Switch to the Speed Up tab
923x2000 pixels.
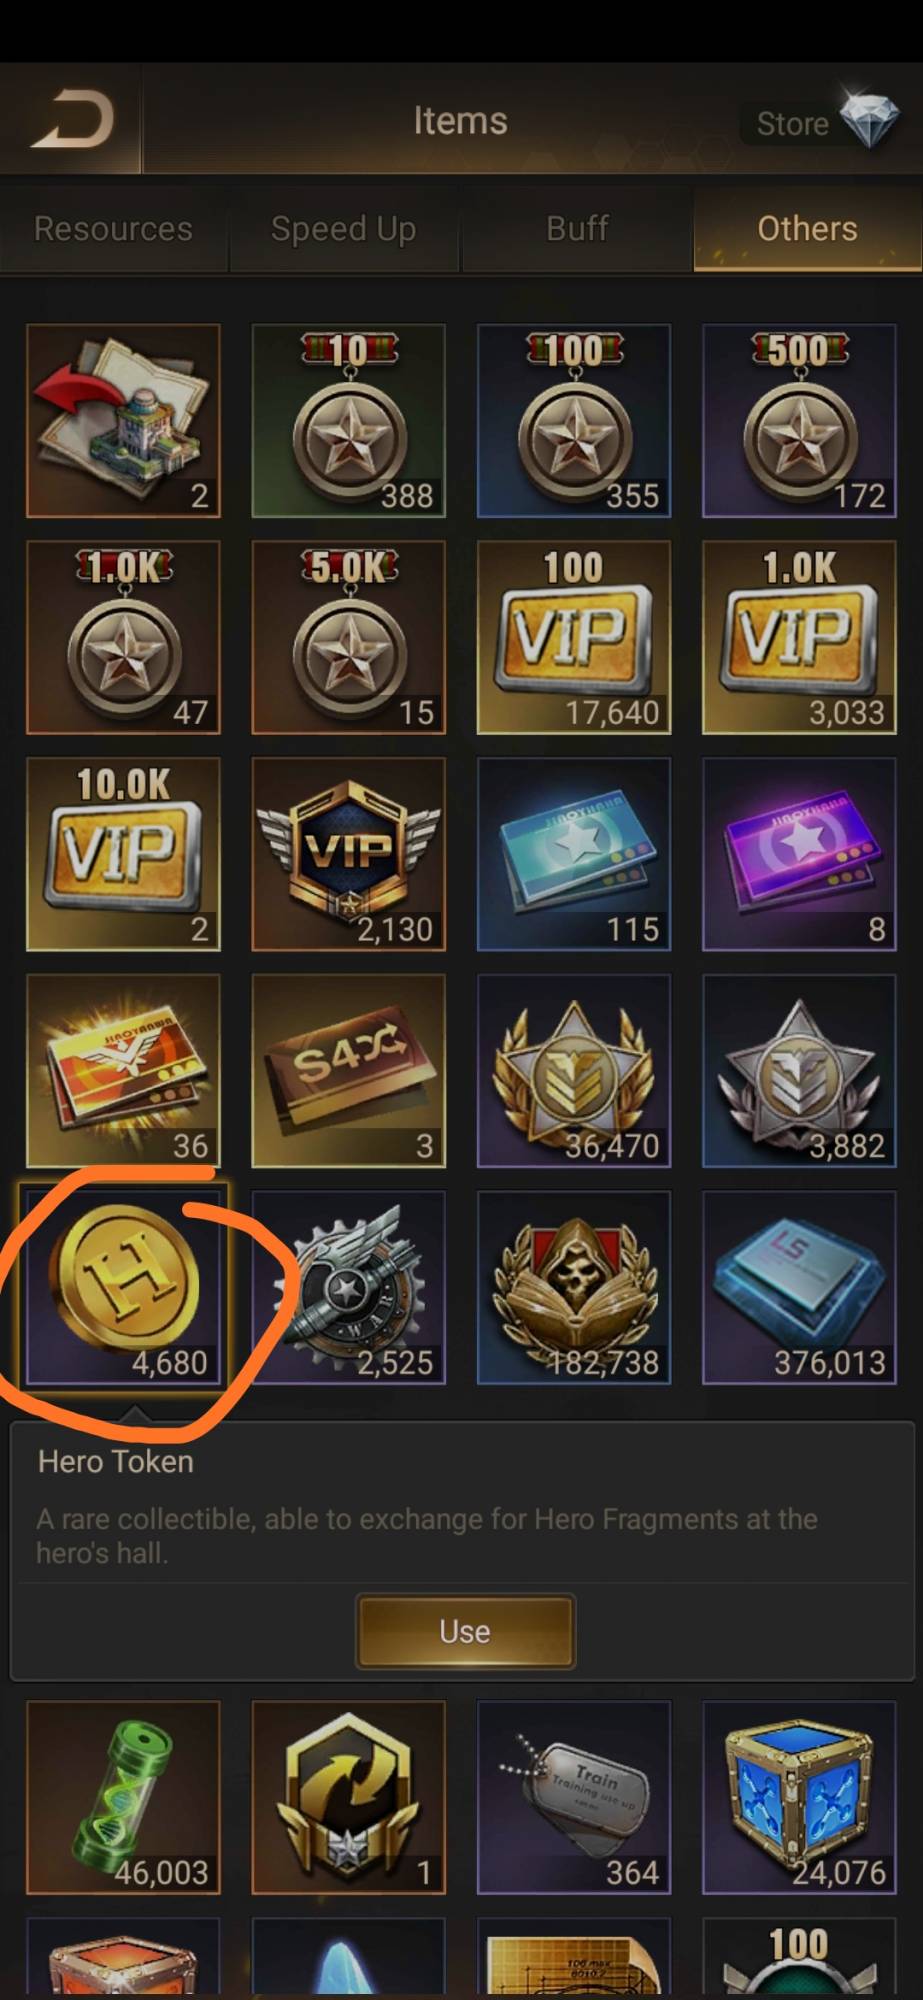pos(344,229)
